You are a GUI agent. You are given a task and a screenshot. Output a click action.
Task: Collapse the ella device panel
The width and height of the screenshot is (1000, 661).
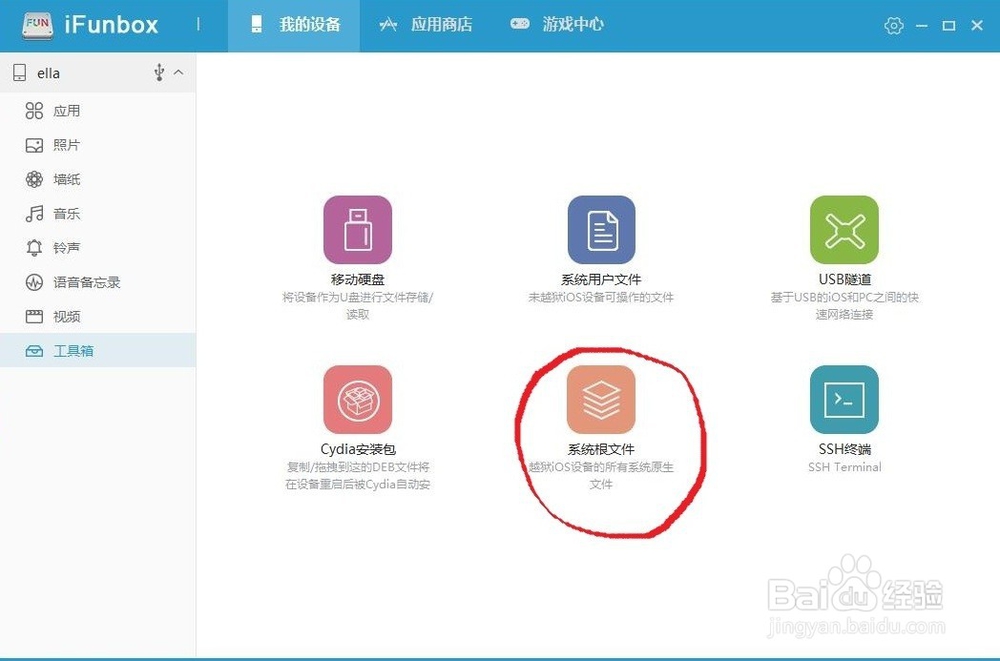click(x=176, y=72)
